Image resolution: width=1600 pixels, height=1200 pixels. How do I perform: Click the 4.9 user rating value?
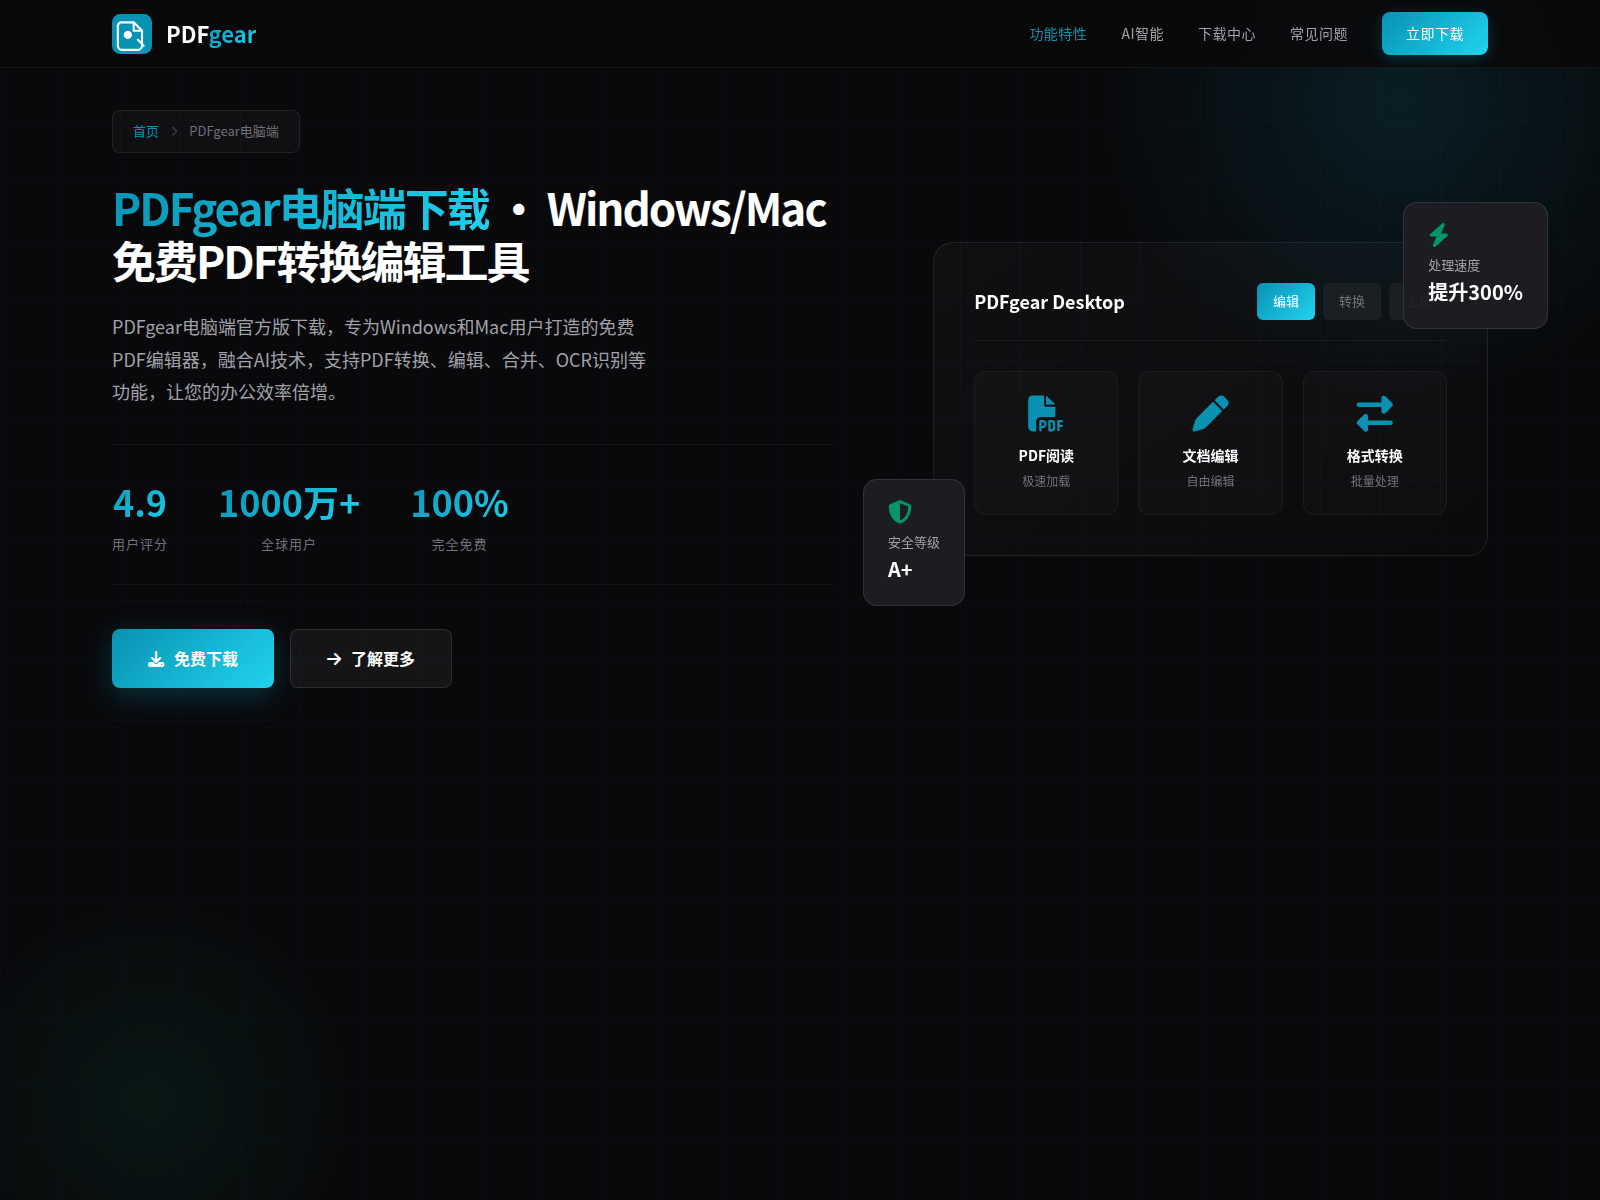pyautogui.click(x=140, y=504)
